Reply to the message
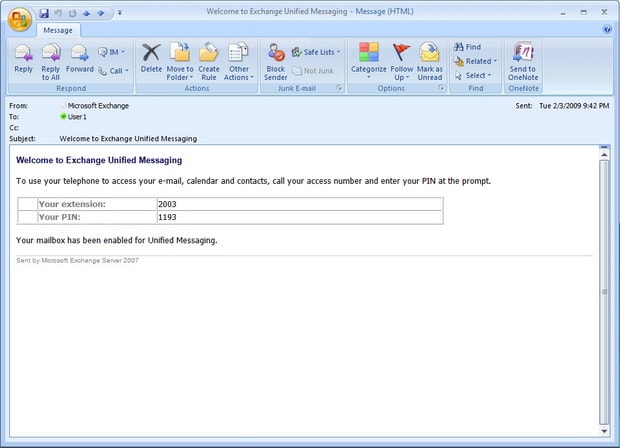Image resolution: width=620 pixels, height=448 pixels. click(23, 59)
